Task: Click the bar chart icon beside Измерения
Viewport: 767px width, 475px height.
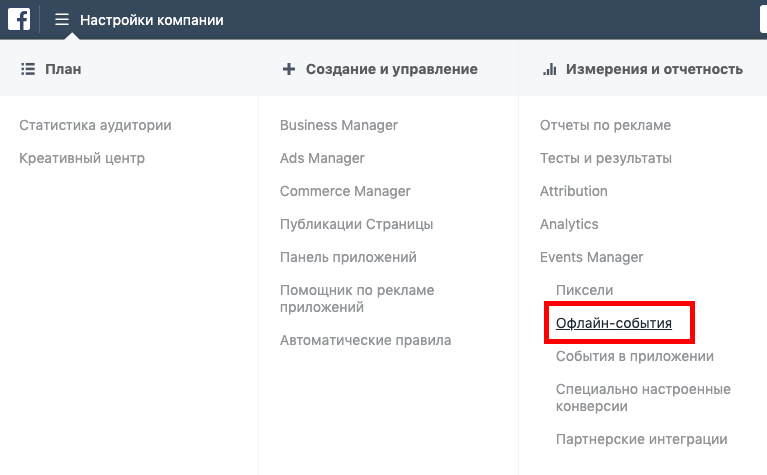Action: pyautogui.click(x=550, y=69)
